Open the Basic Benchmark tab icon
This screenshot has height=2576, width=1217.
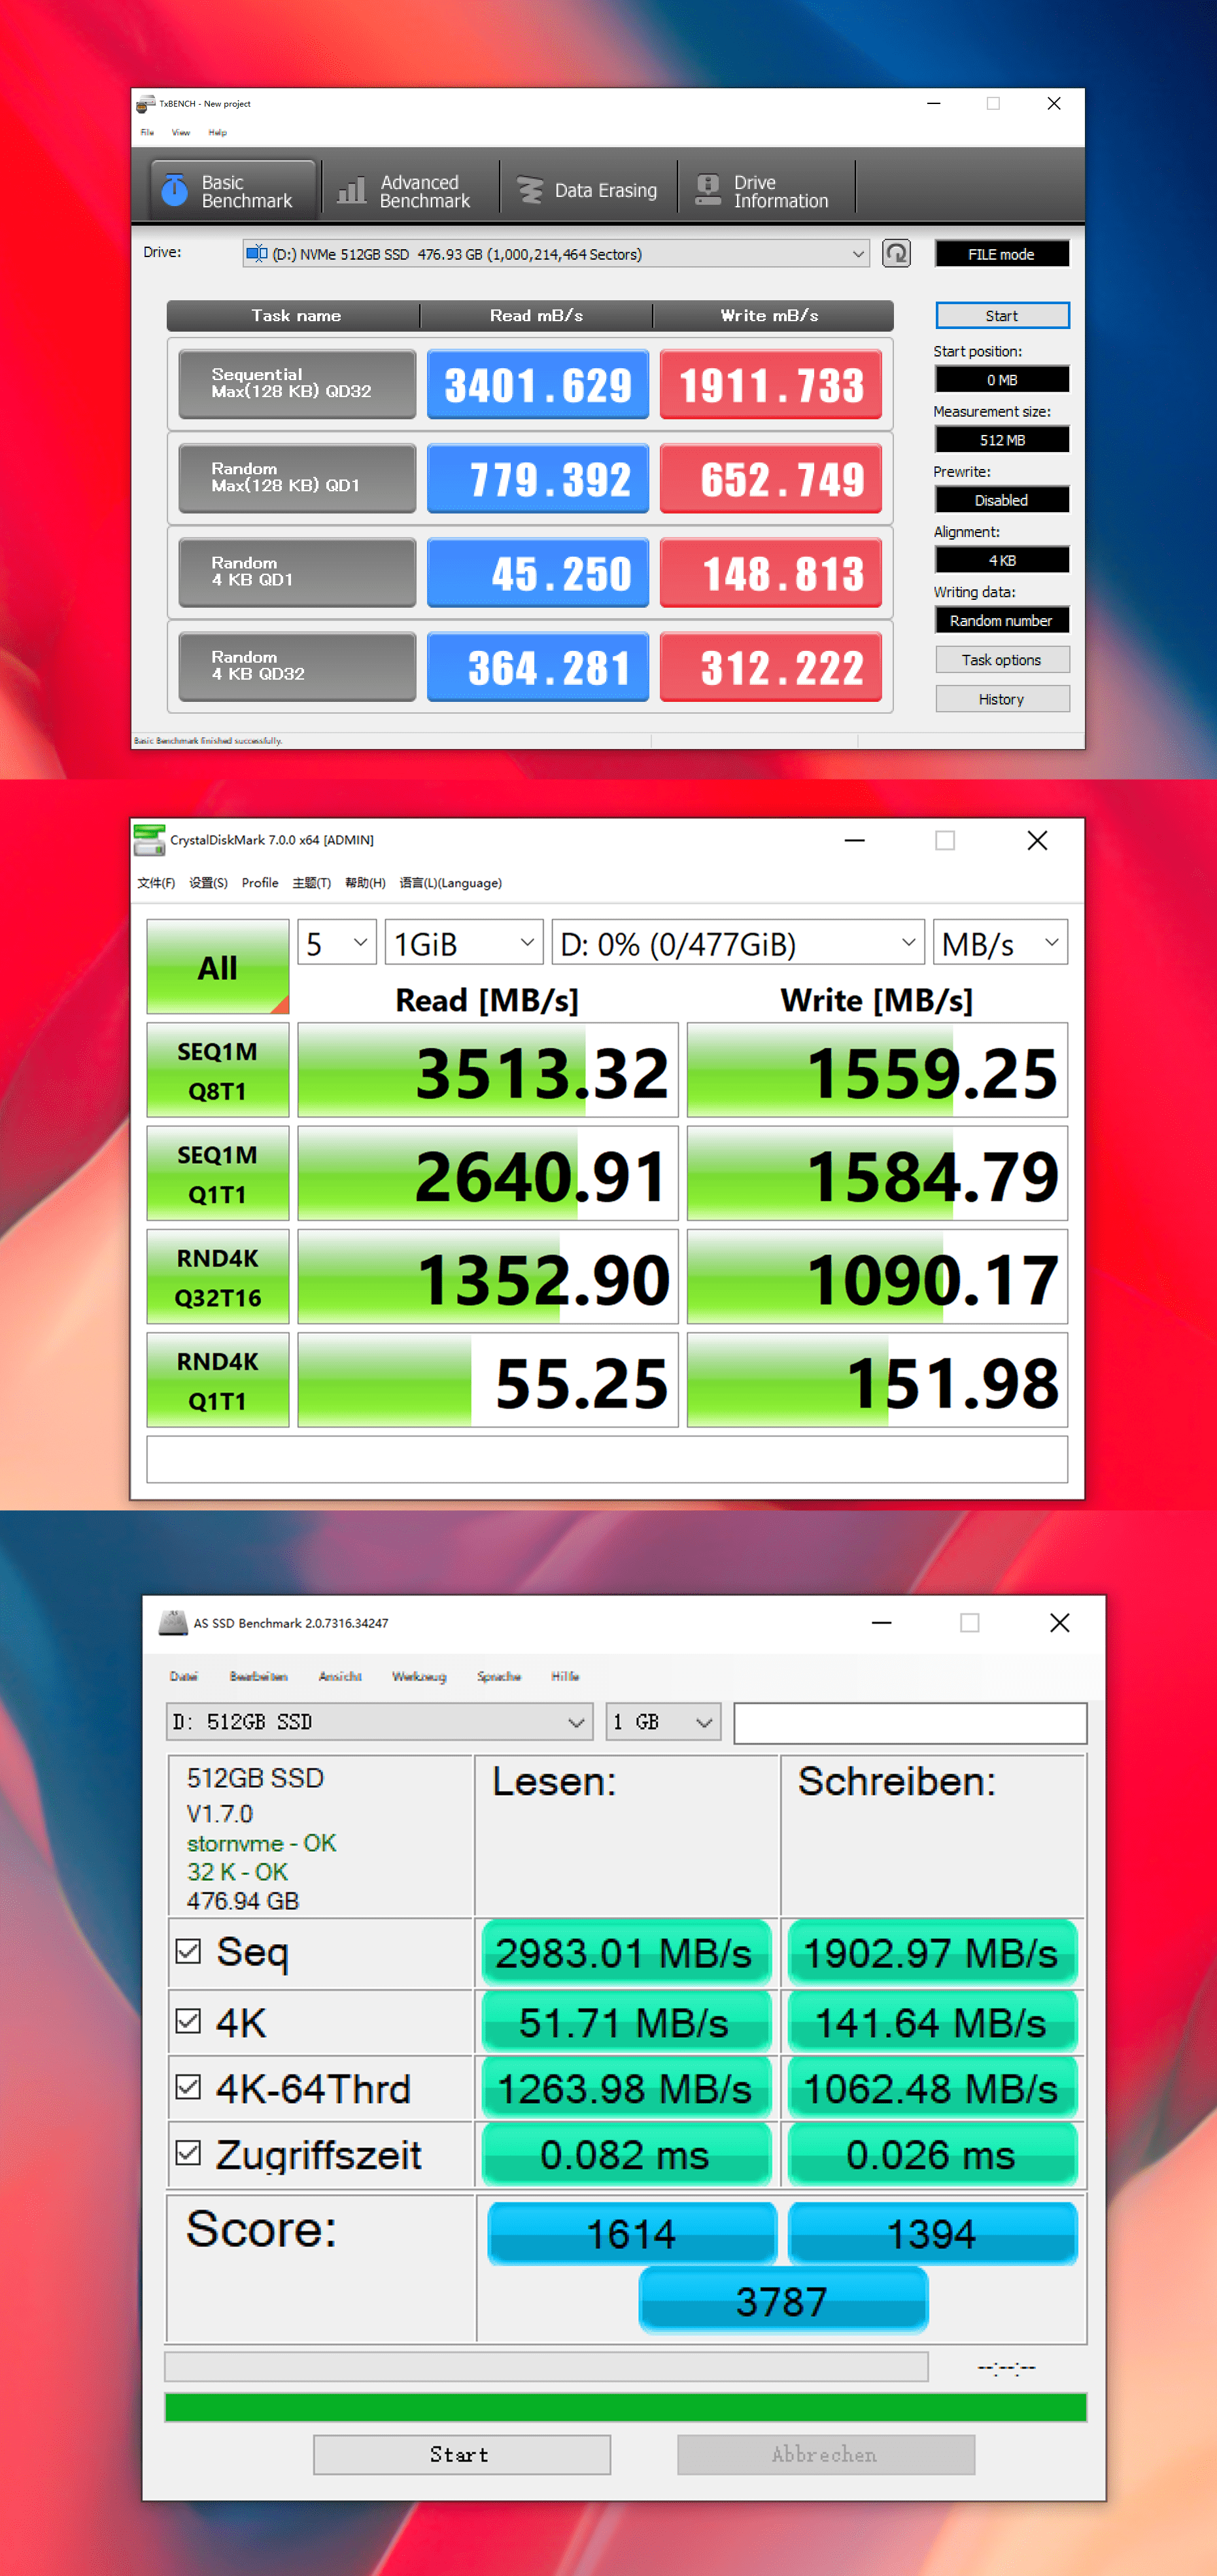coord(175,190)
